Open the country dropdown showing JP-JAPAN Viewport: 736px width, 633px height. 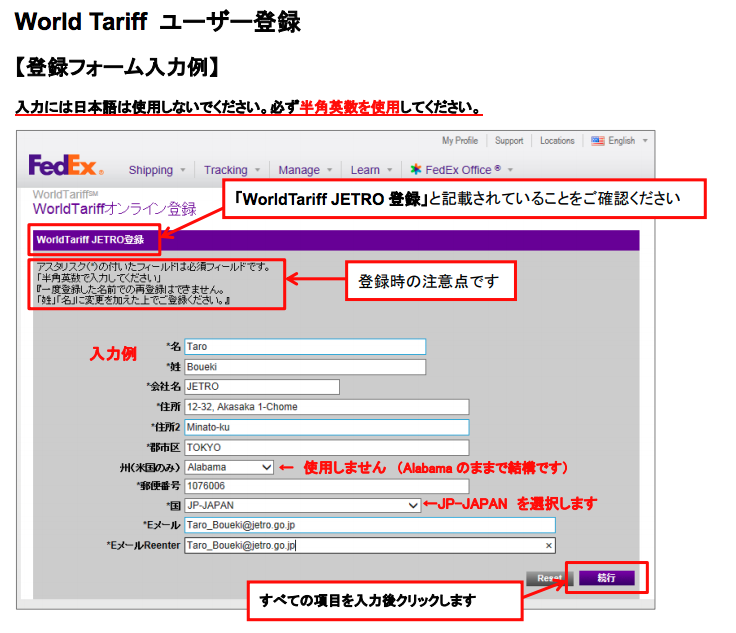point(302,505)
